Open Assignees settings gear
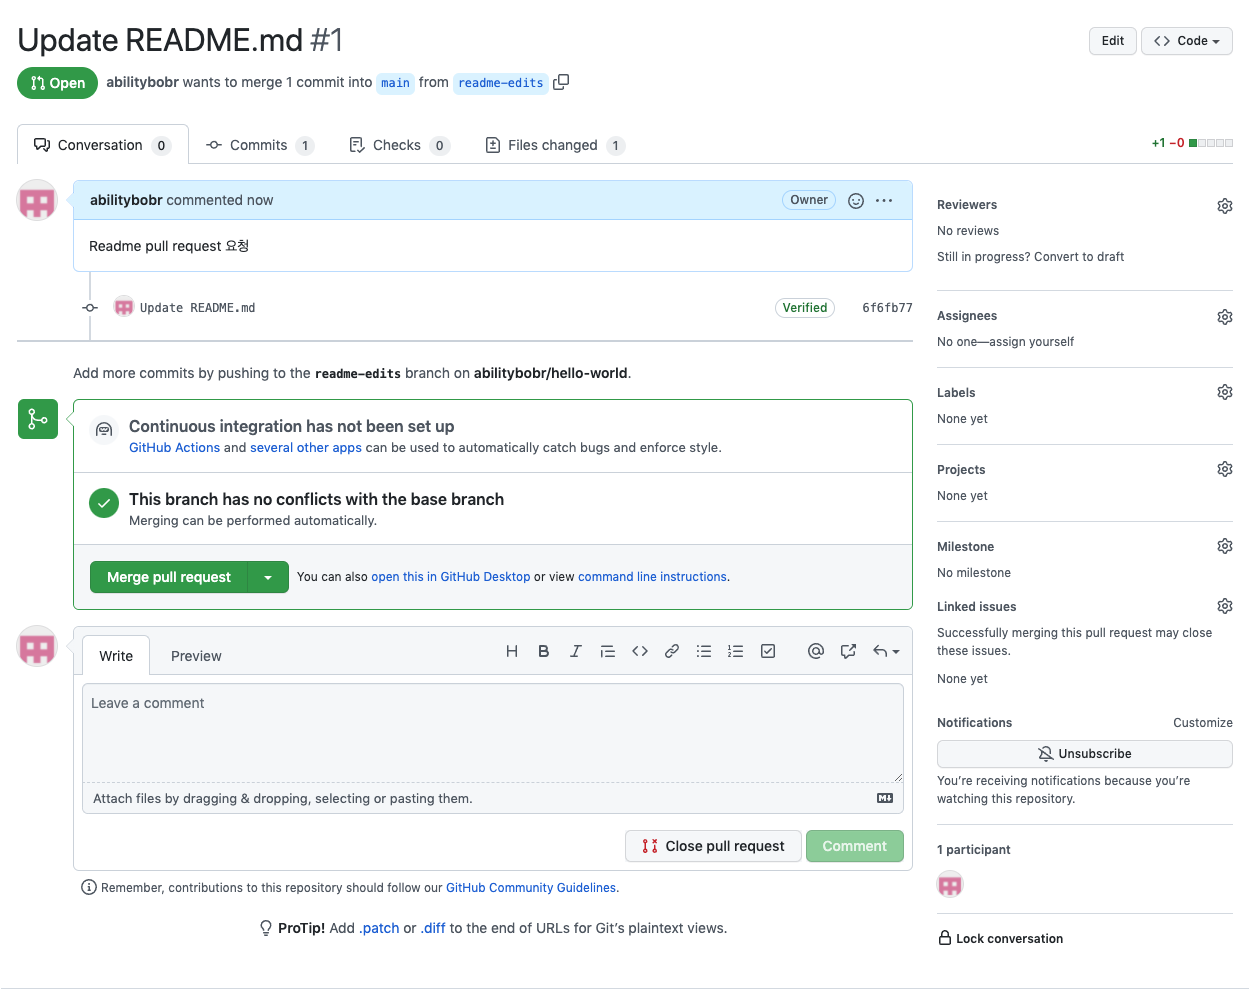This screenshot has width=1257, height=999. click(x=1224, y=317)
